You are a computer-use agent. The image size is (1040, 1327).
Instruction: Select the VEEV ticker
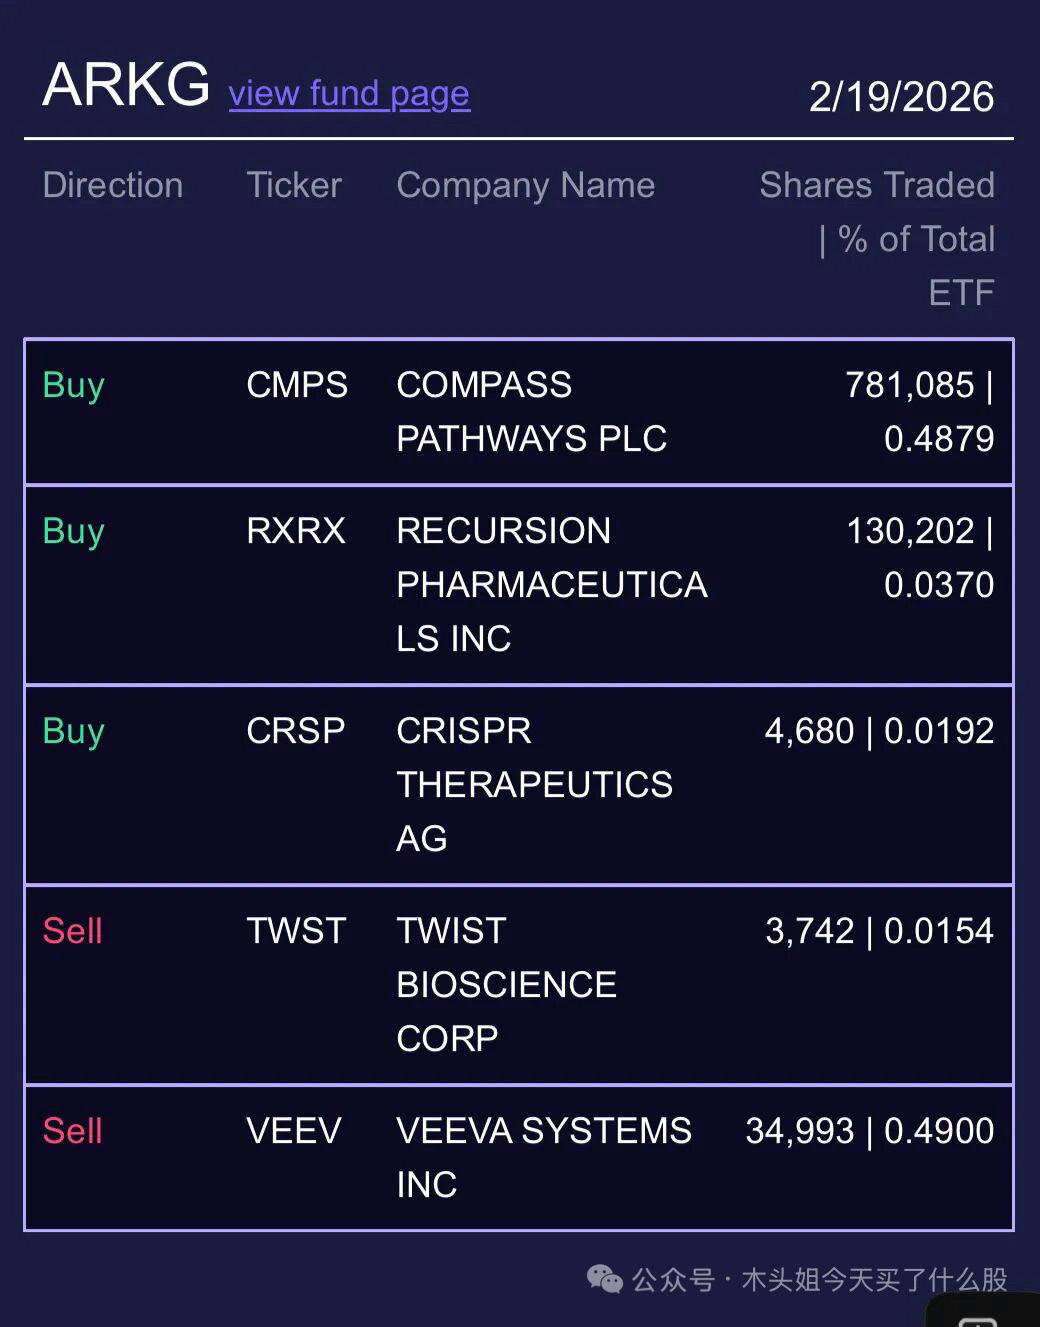point(294,1131)
